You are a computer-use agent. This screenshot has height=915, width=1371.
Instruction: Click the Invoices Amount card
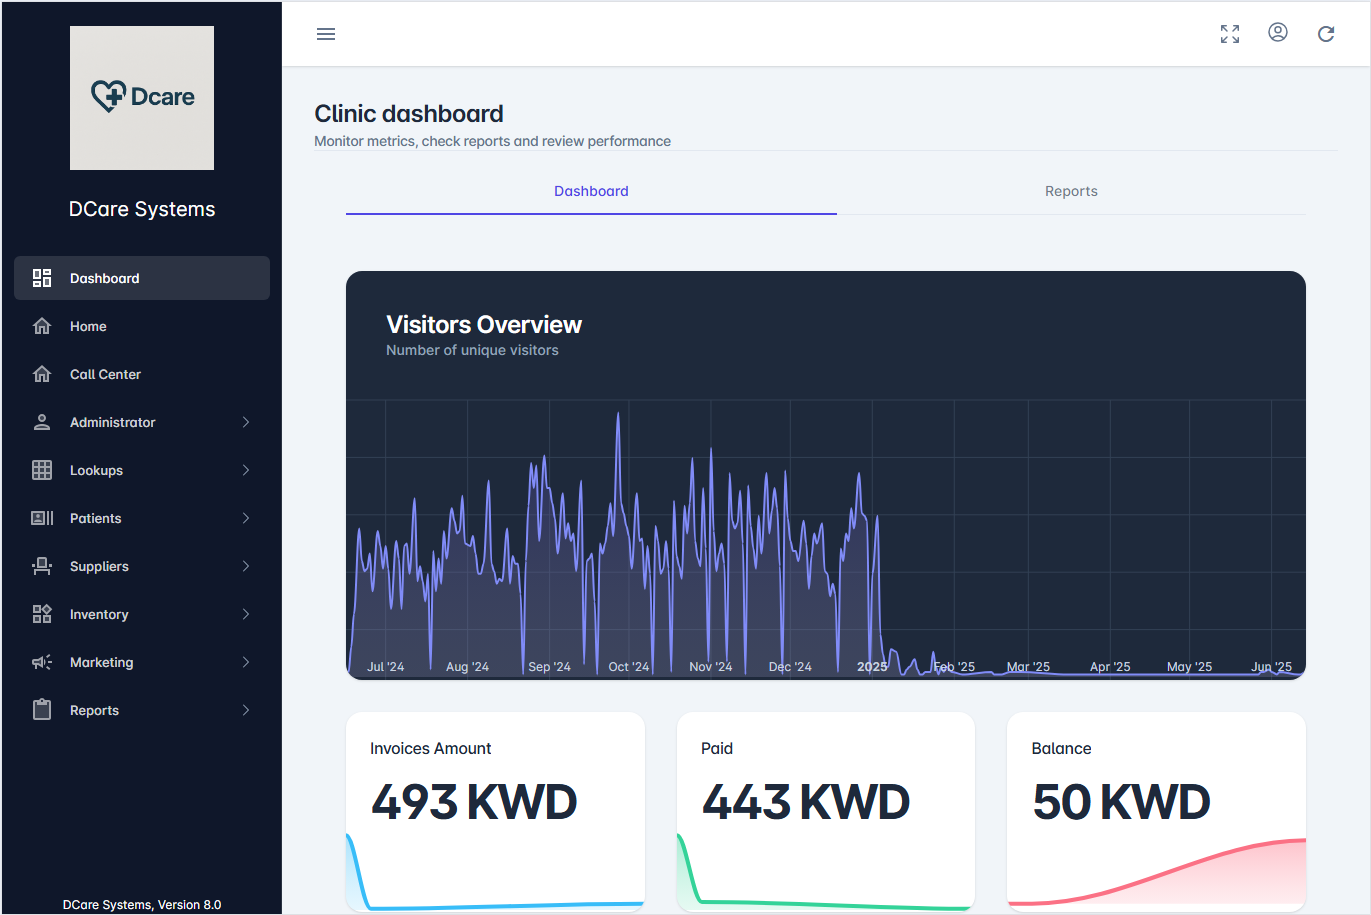coord(495,800)
